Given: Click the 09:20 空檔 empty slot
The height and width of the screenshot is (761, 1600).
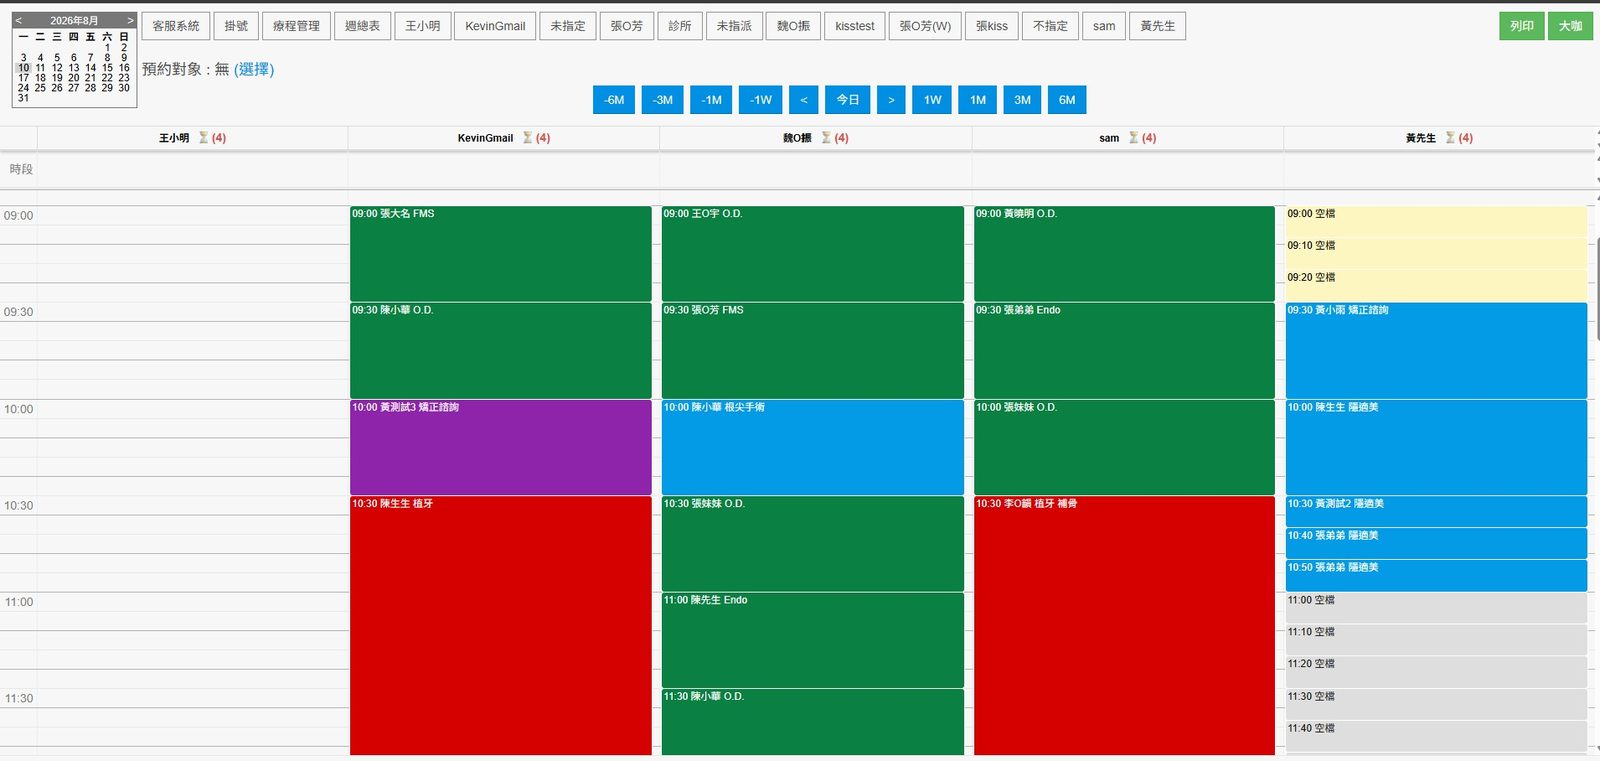Looking at the screenshot, I should [x=1437, y=286].
